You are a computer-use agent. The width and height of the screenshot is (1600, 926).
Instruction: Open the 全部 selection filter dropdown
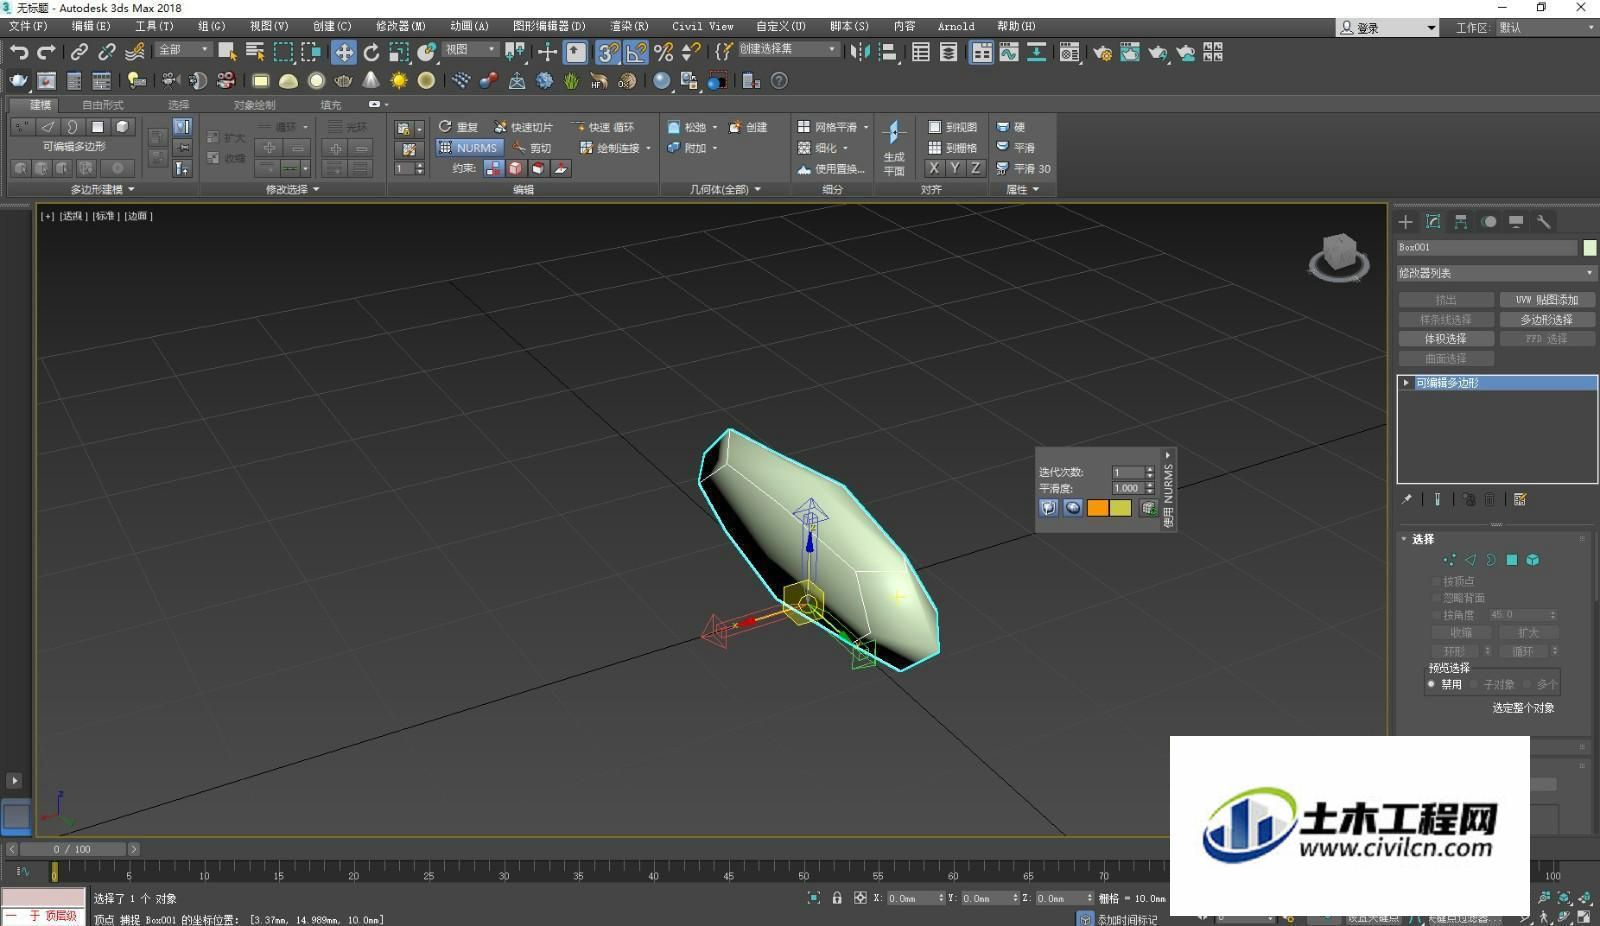183,49
